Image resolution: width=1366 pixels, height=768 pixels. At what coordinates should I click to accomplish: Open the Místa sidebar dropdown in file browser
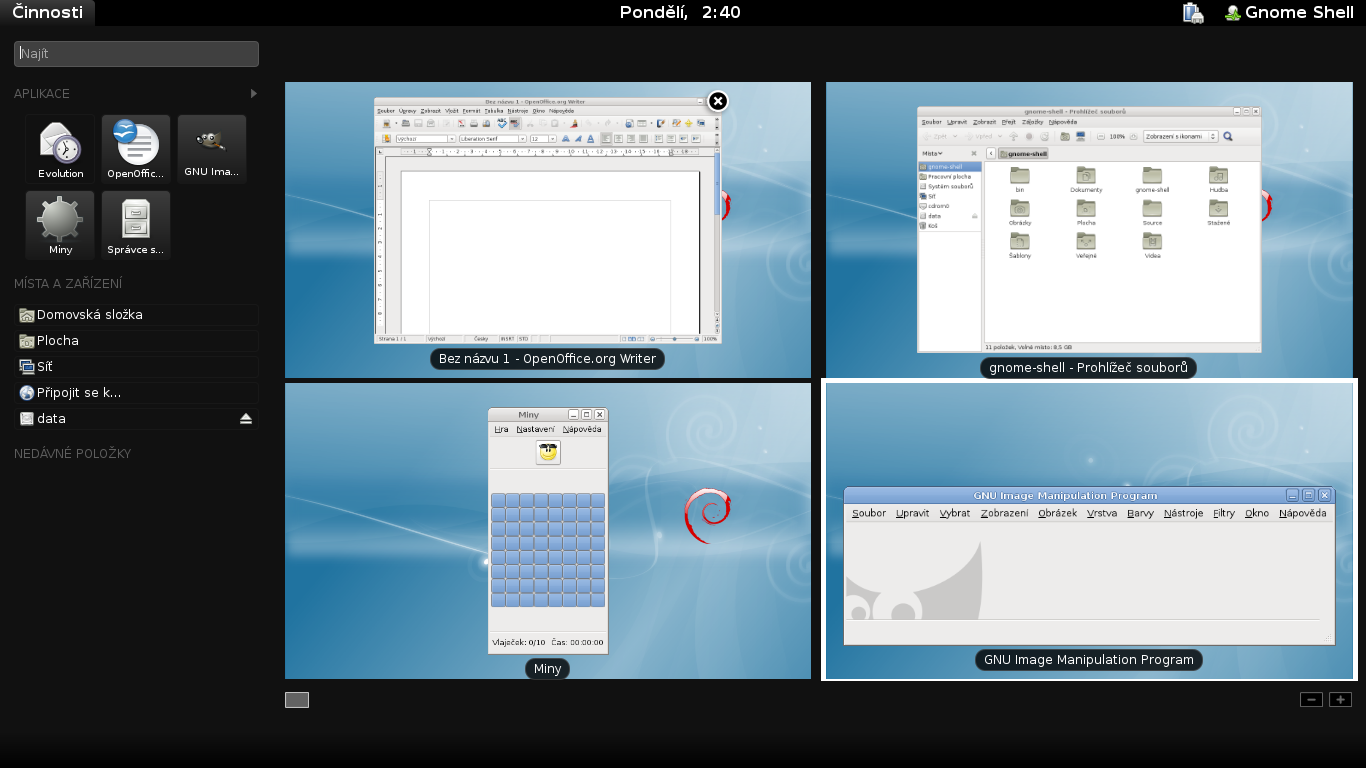pyautogui.click(x=932, y=153)
